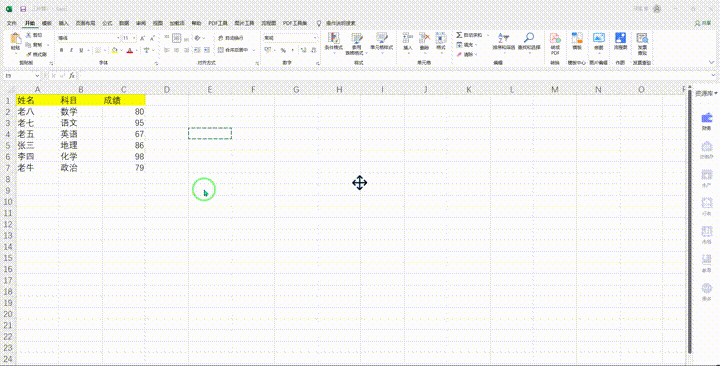Click the Copy (复制) icon
This screenshot has height=366, width=720.
[29, 45]
